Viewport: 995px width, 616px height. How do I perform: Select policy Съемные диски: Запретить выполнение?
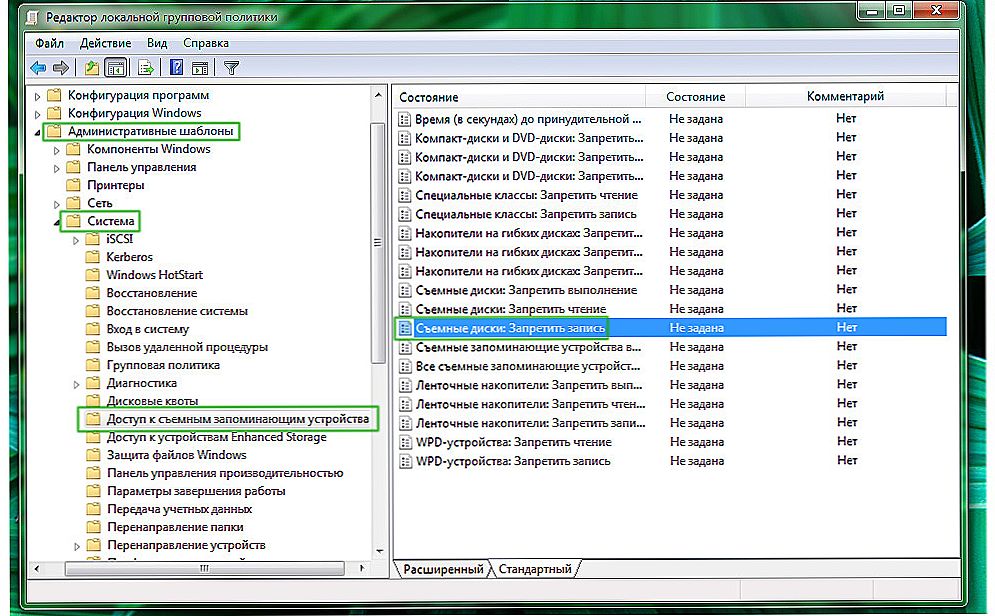point(526,290)
